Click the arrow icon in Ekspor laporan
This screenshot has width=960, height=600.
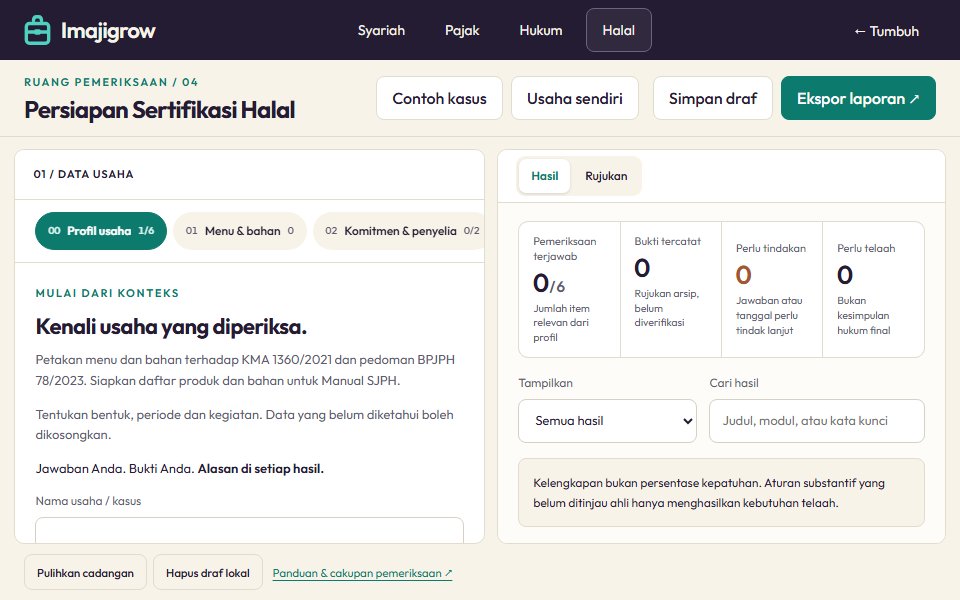[x=914, y=99]
